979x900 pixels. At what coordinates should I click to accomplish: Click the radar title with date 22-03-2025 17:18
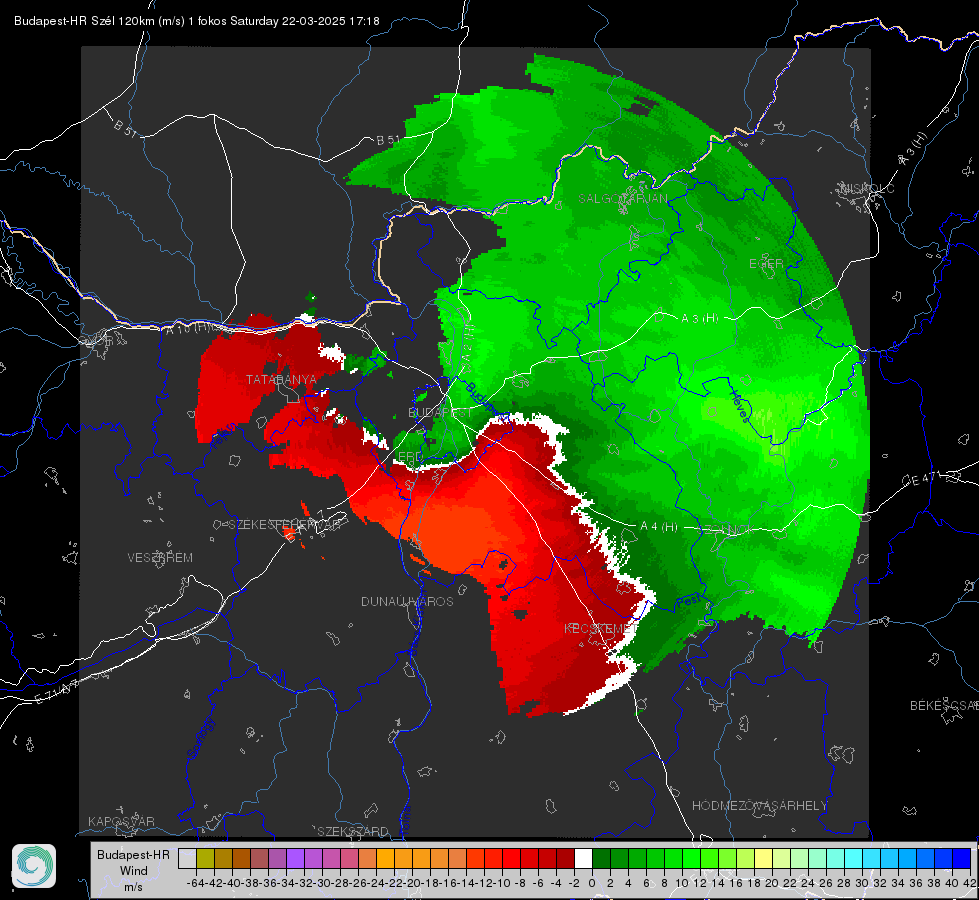pos(197,21)
